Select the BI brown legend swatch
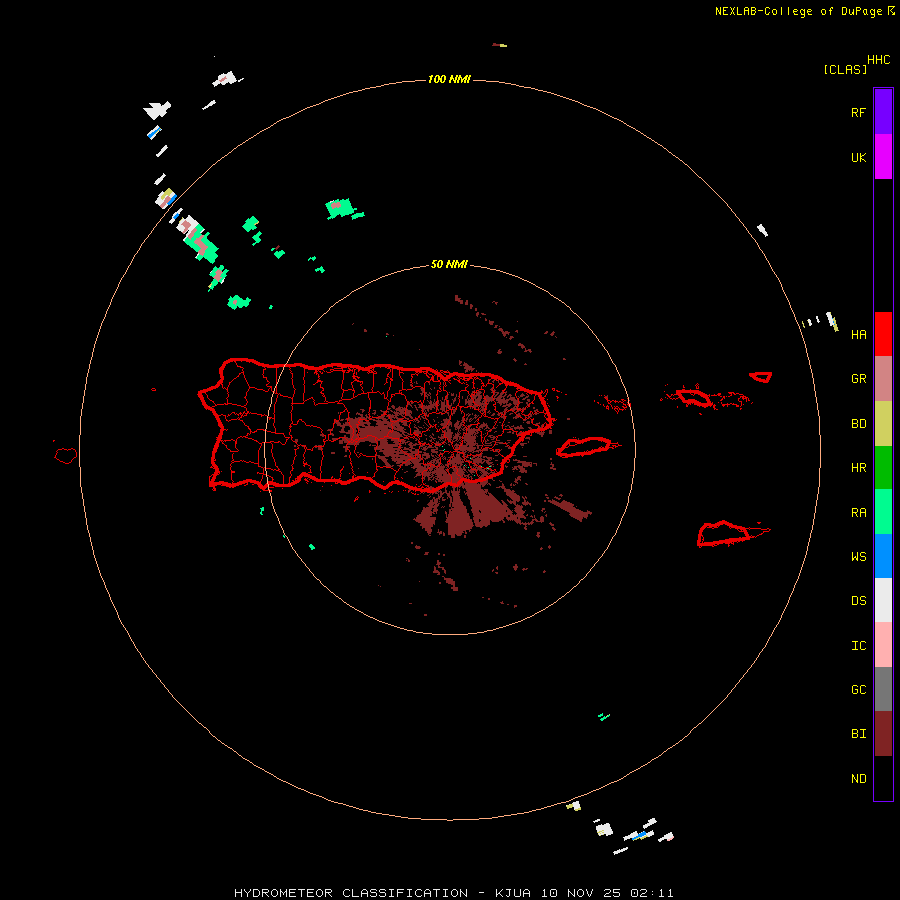This screenshot has height=900, width=900. [883, 734]
